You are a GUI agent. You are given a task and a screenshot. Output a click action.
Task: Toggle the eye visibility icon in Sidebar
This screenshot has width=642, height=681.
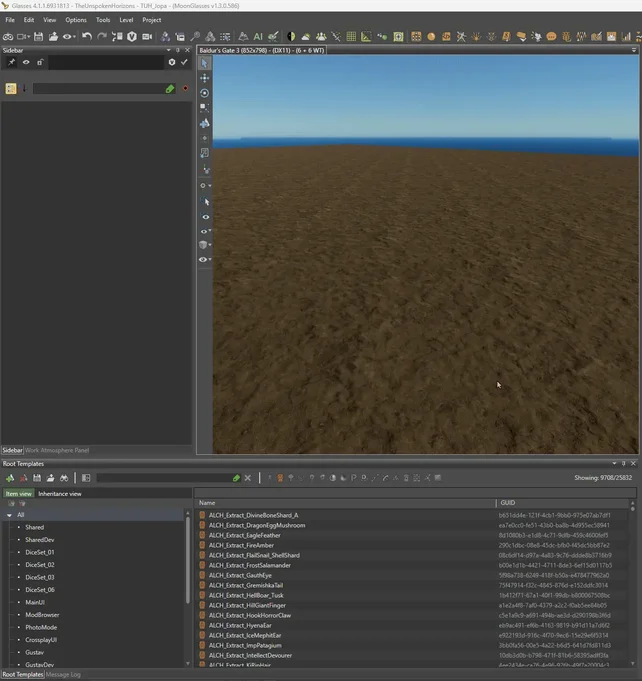click(x=26, y=62)
